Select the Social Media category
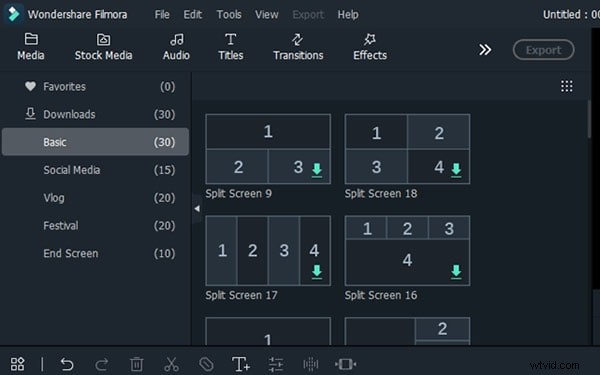Viewport: 600px width, 375px height. [x=95, y=170]
